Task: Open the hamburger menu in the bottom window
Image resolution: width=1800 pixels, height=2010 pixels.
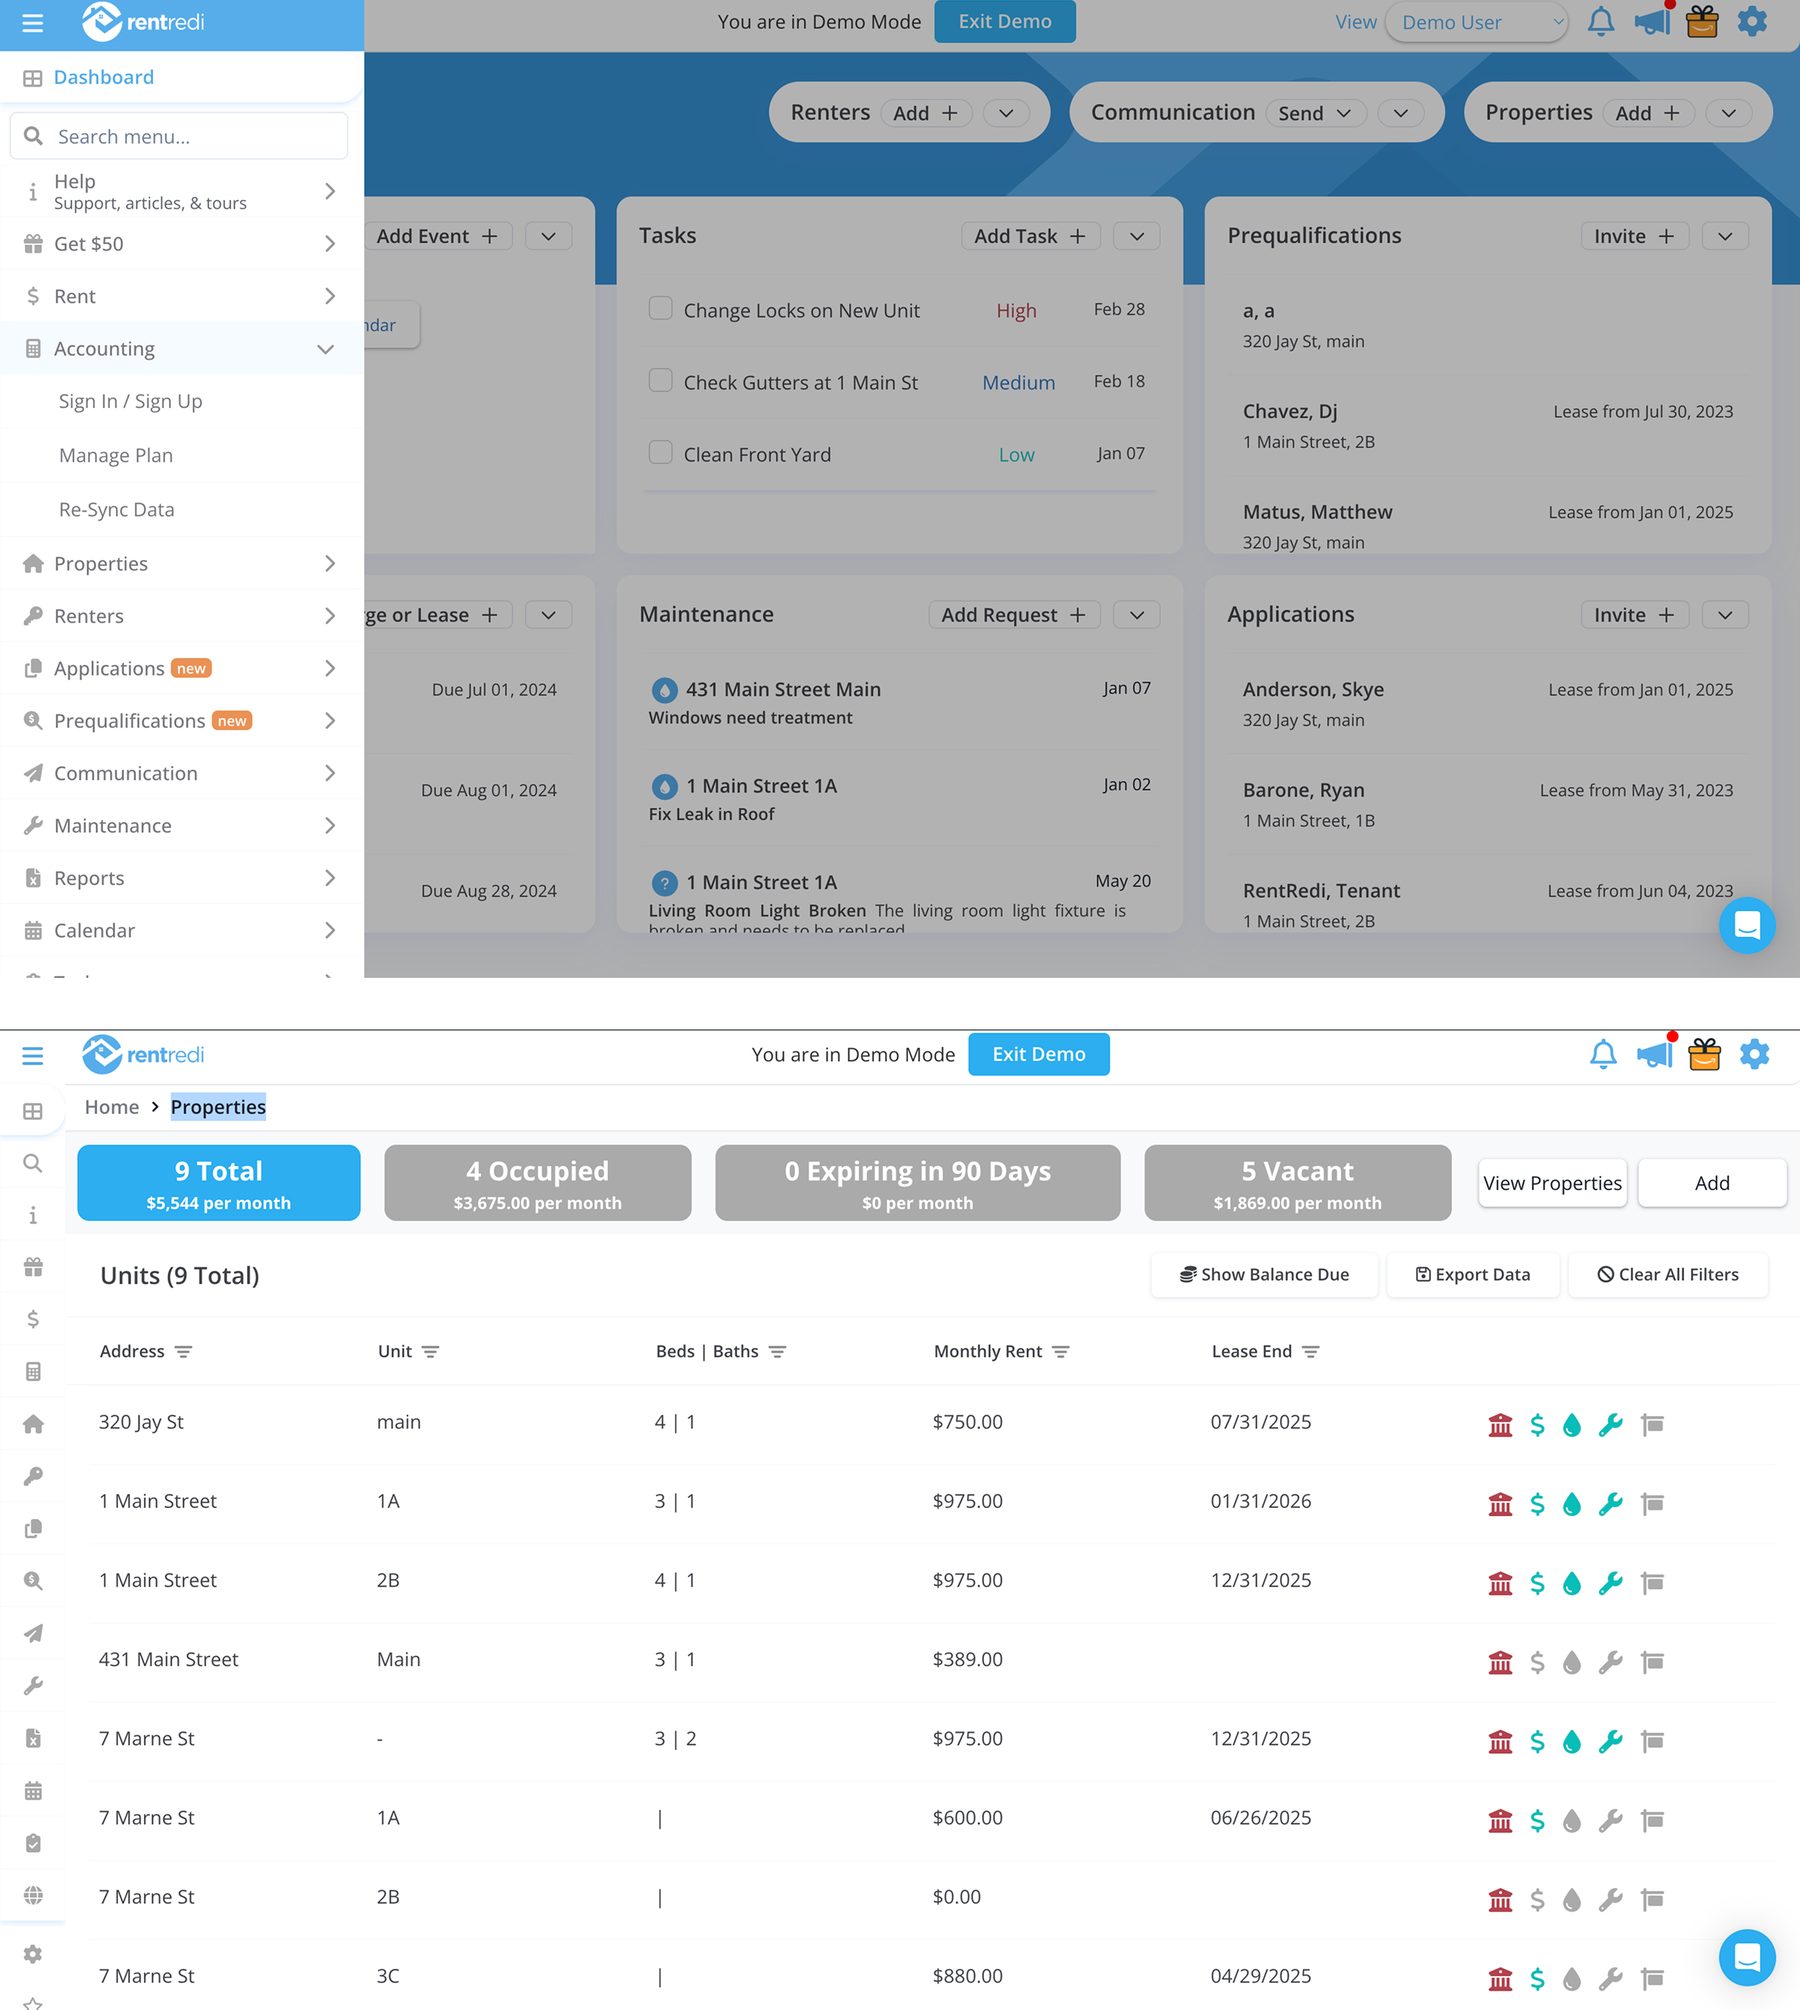Action: 33,1056
